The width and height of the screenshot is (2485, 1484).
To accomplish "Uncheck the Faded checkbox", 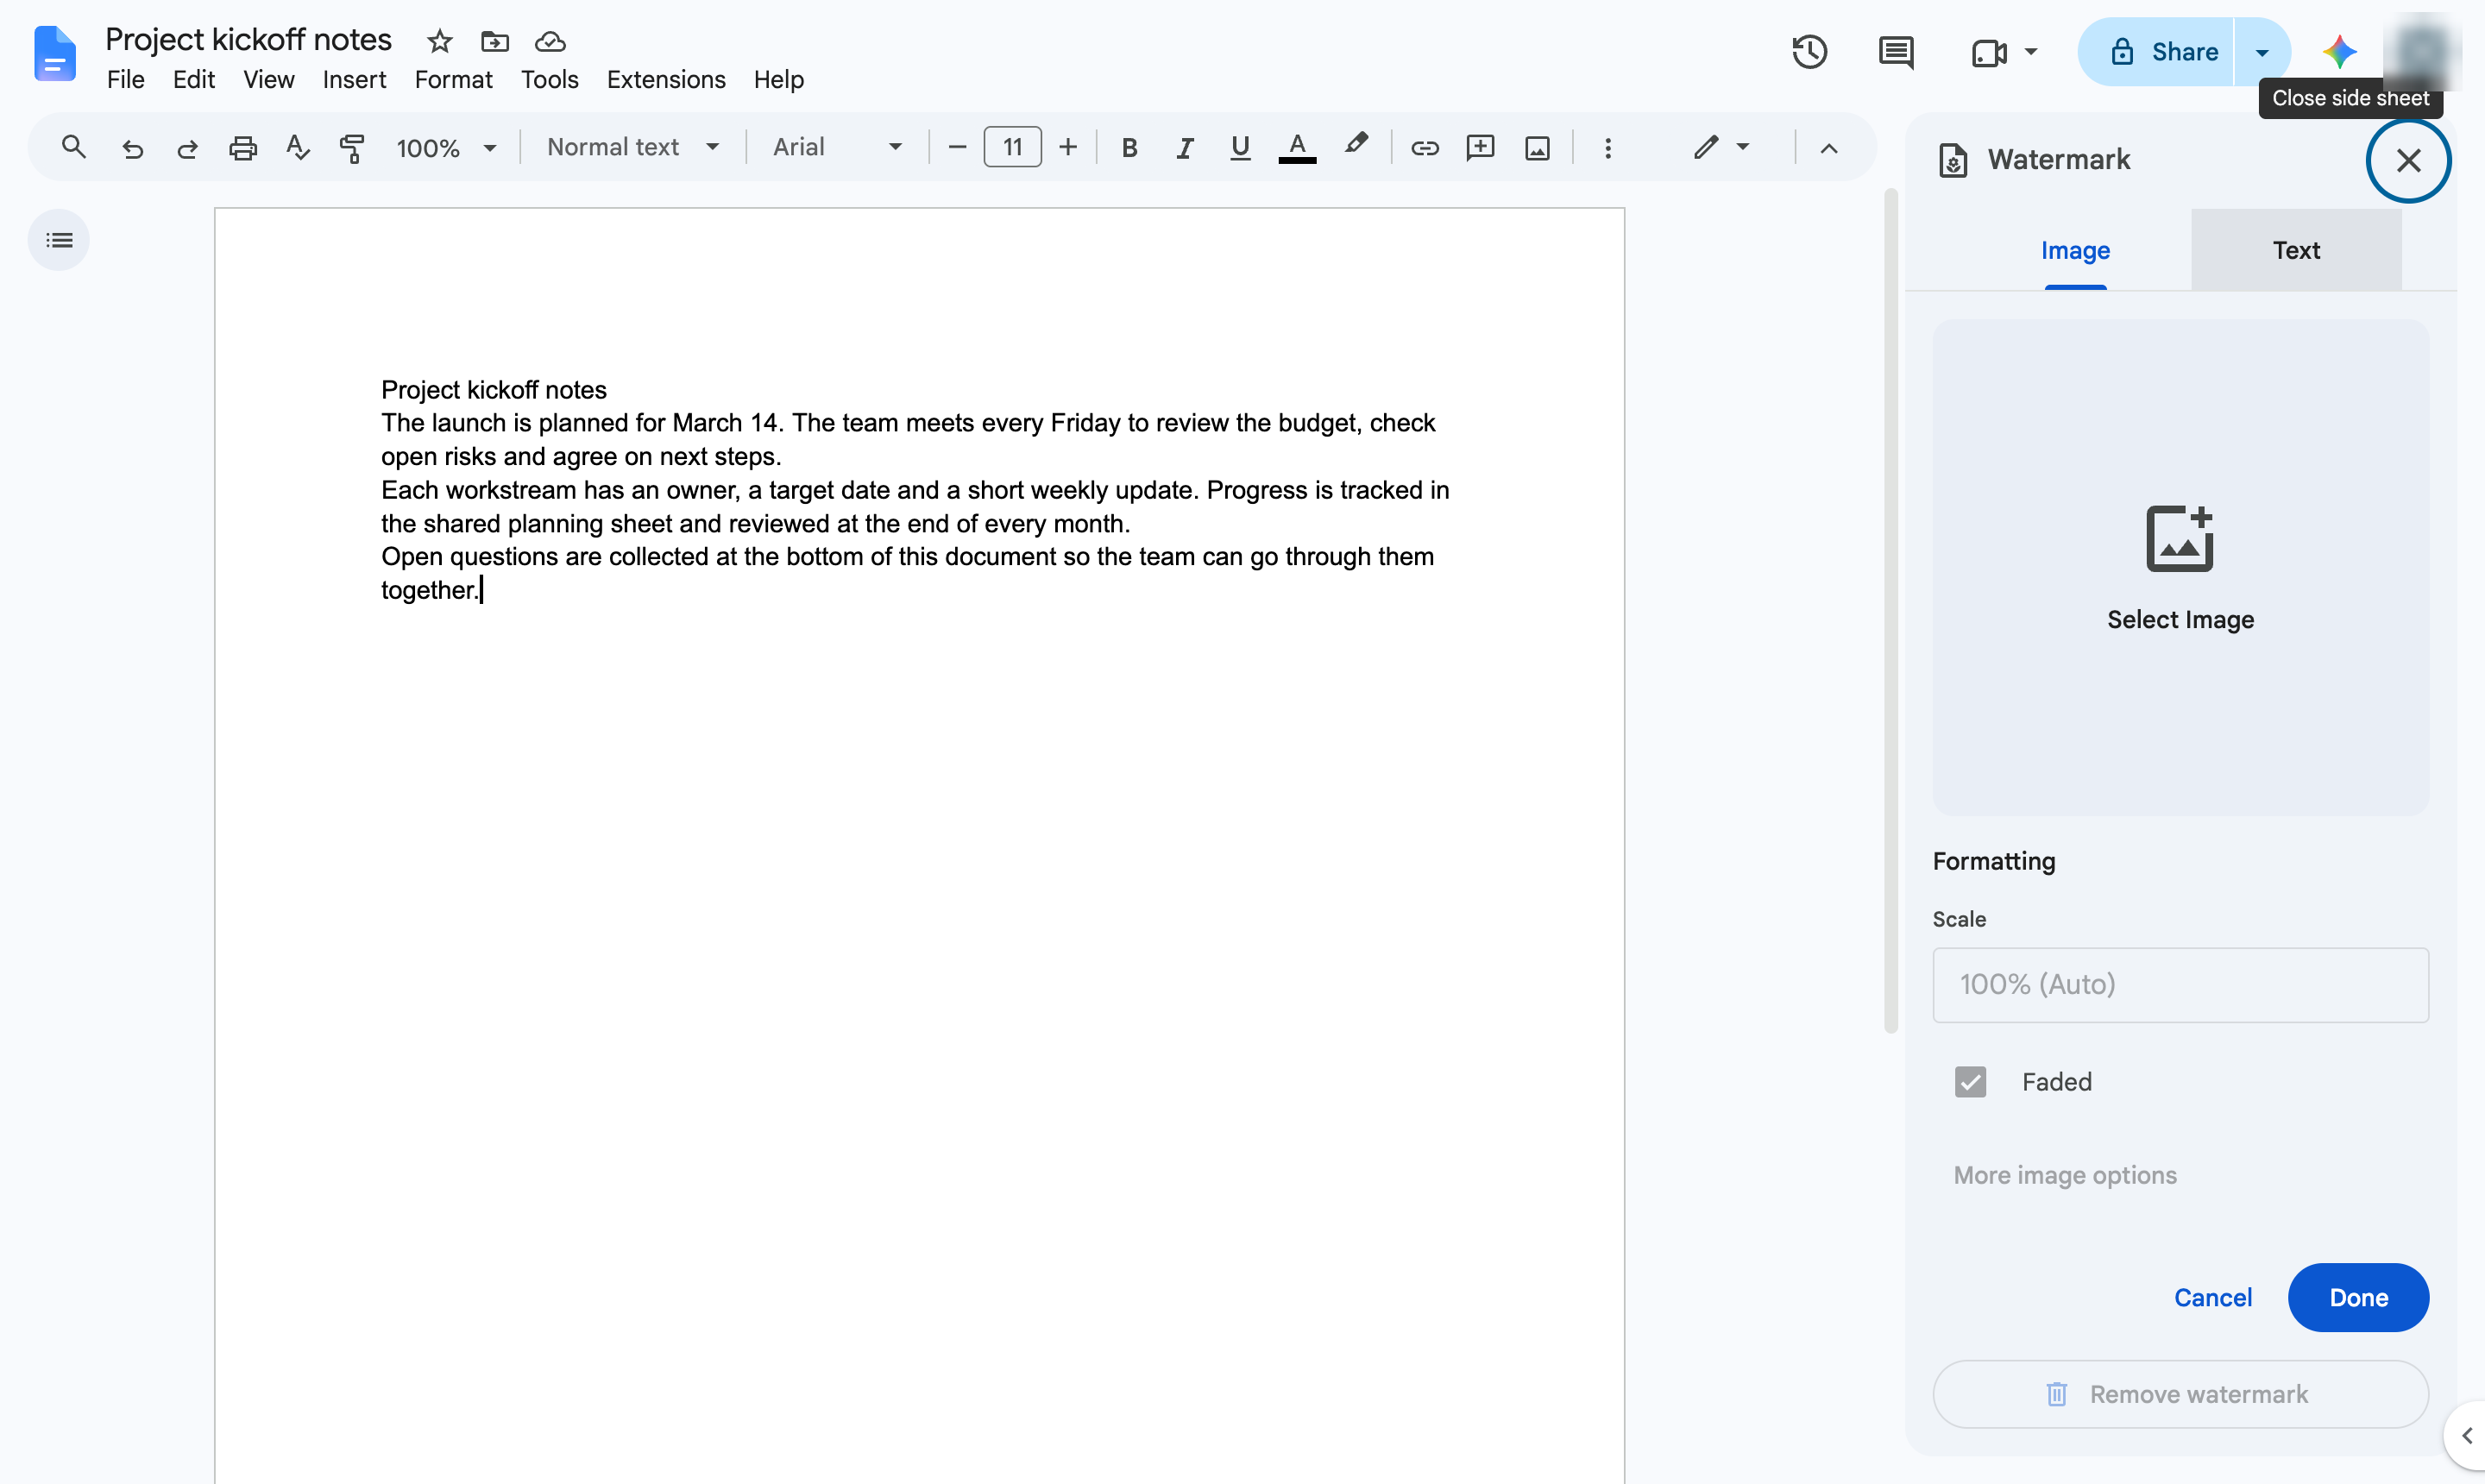I will [1970, 1081].
